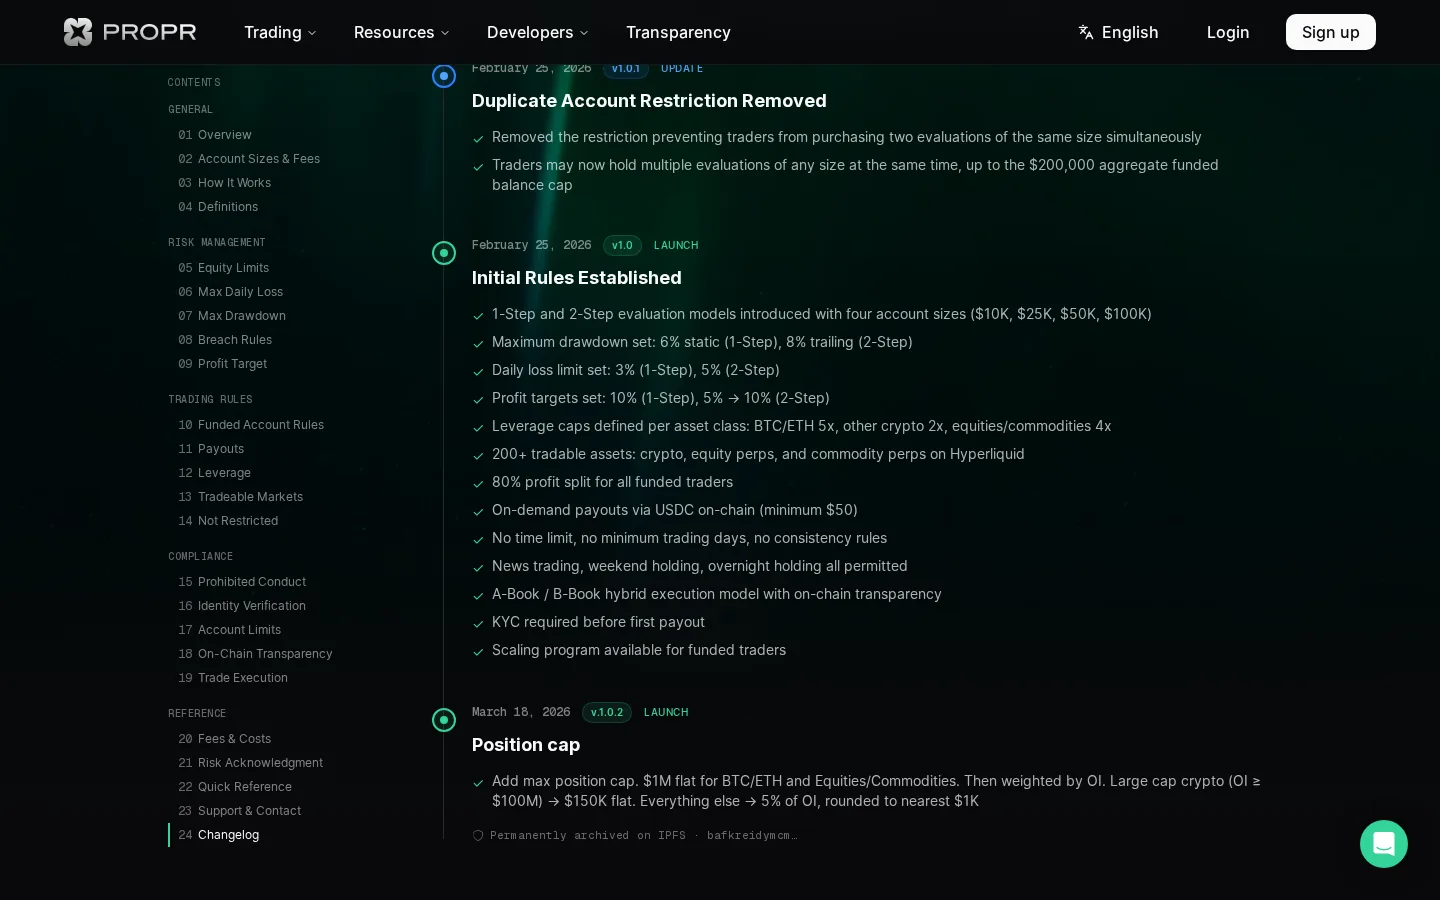Go to 16 Identity Verification section

click(242, 606)
